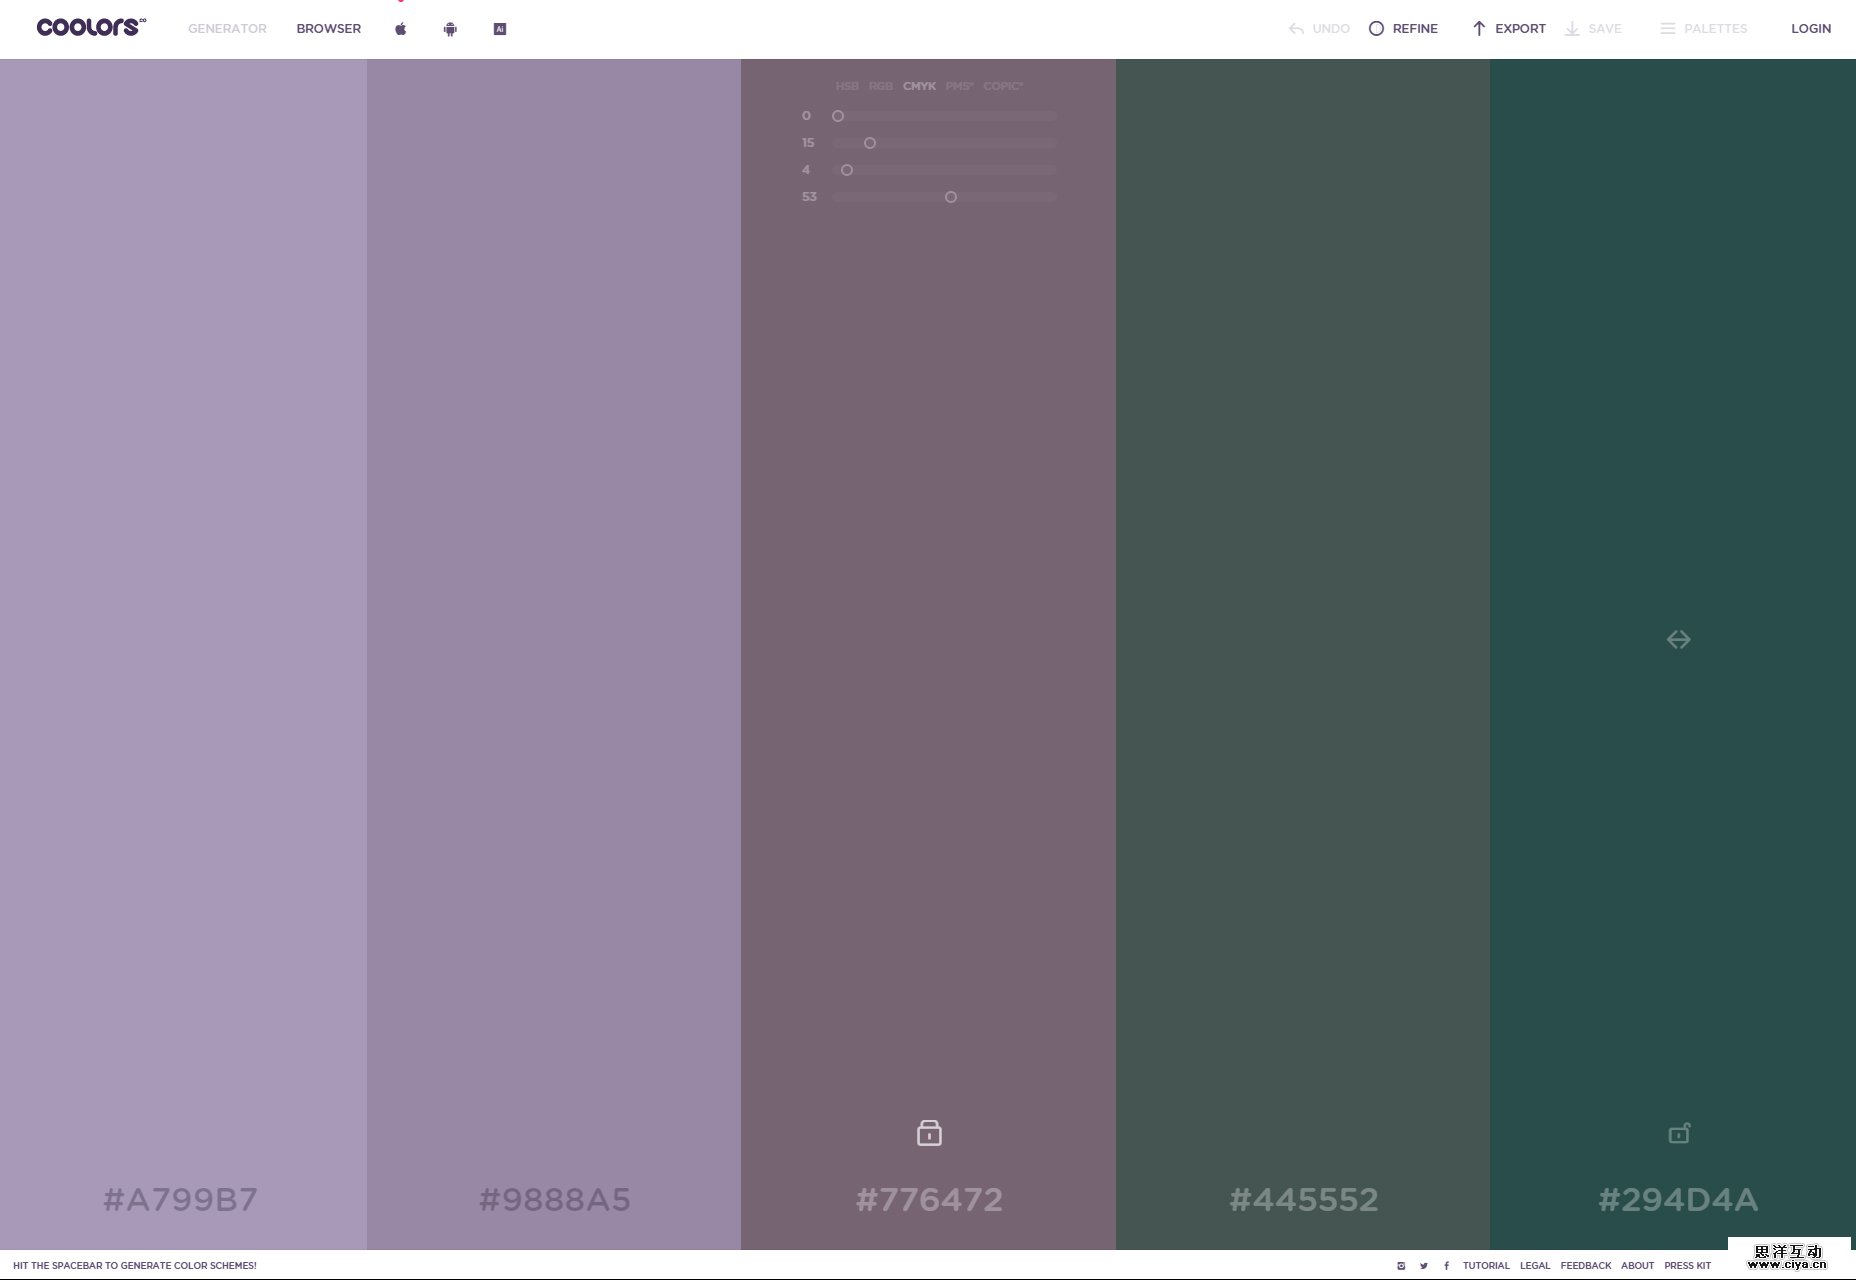The height and width of the screenshot is (1280, 1856).
Task: Click the Refine circle icon
Action: [1377, 28]
